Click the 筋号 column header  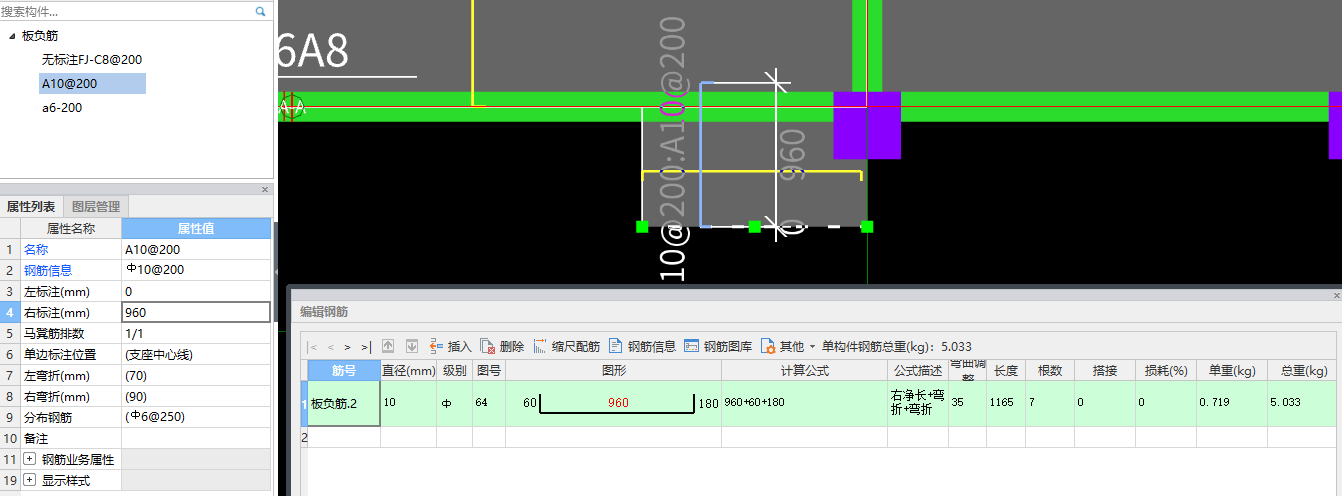click(344, 370)
